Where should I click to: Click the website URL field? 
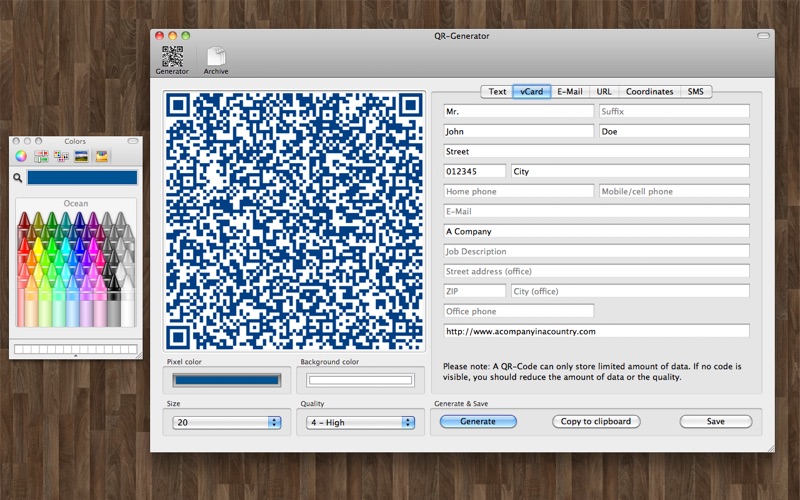point(596,331)
